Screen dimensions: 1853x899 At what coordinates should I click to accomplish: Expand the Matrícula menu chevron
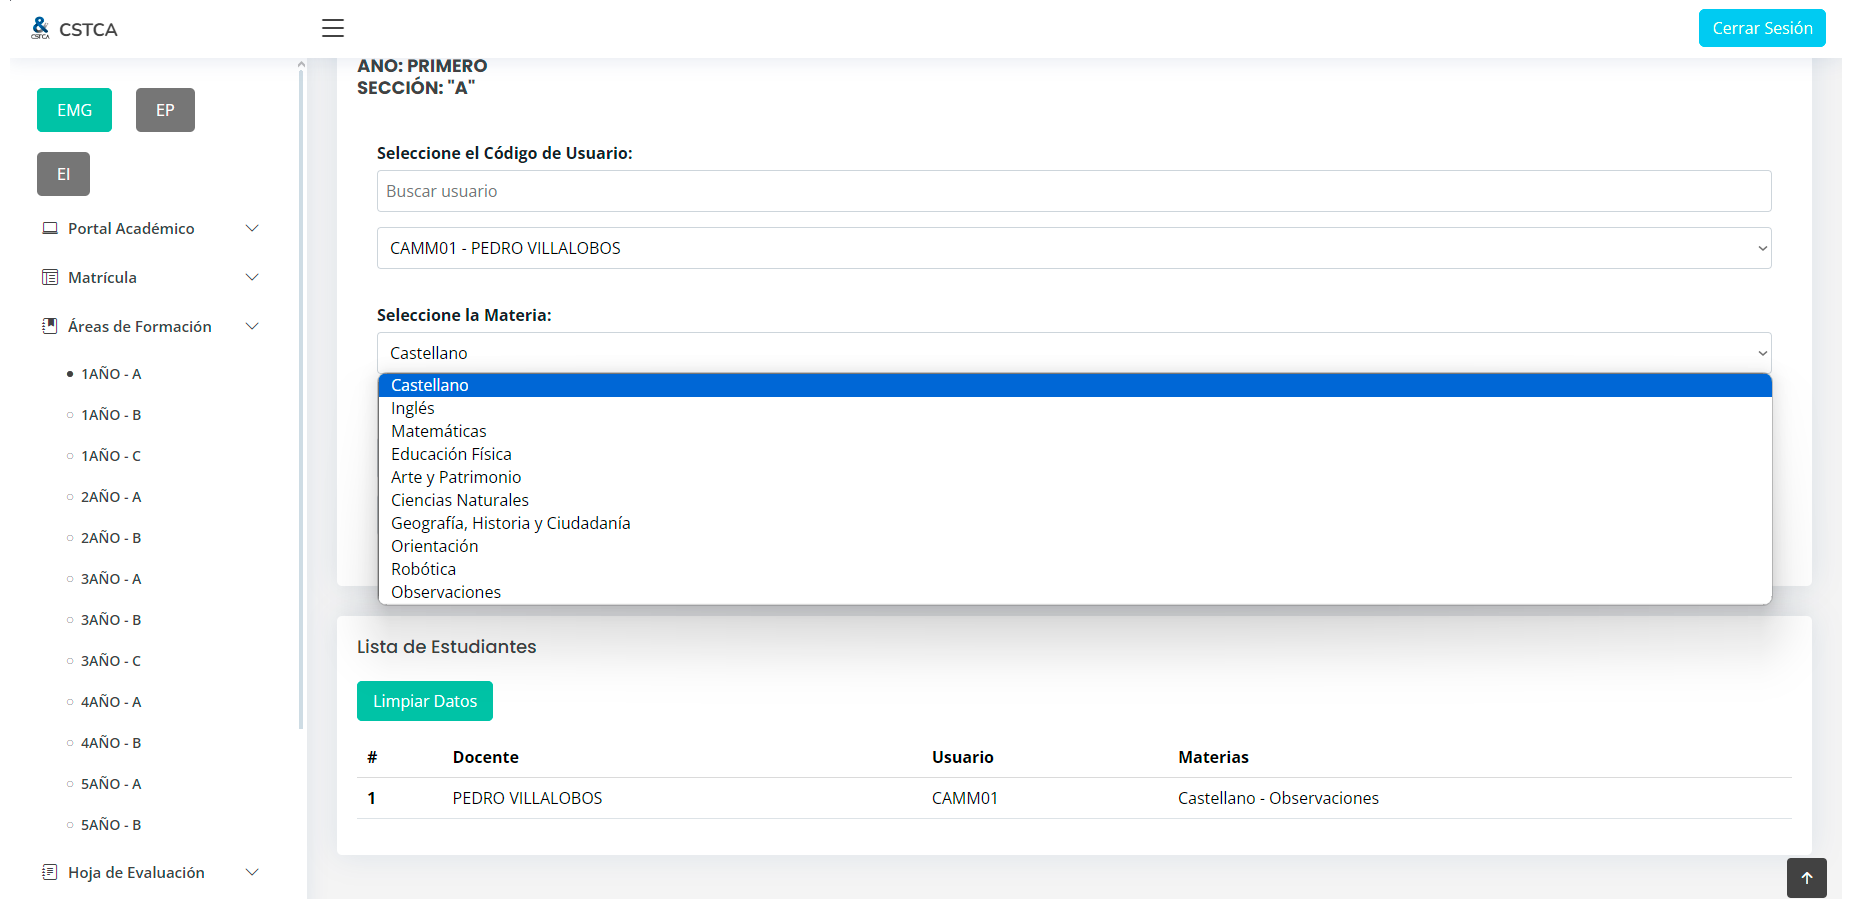(x=252, y=277)
